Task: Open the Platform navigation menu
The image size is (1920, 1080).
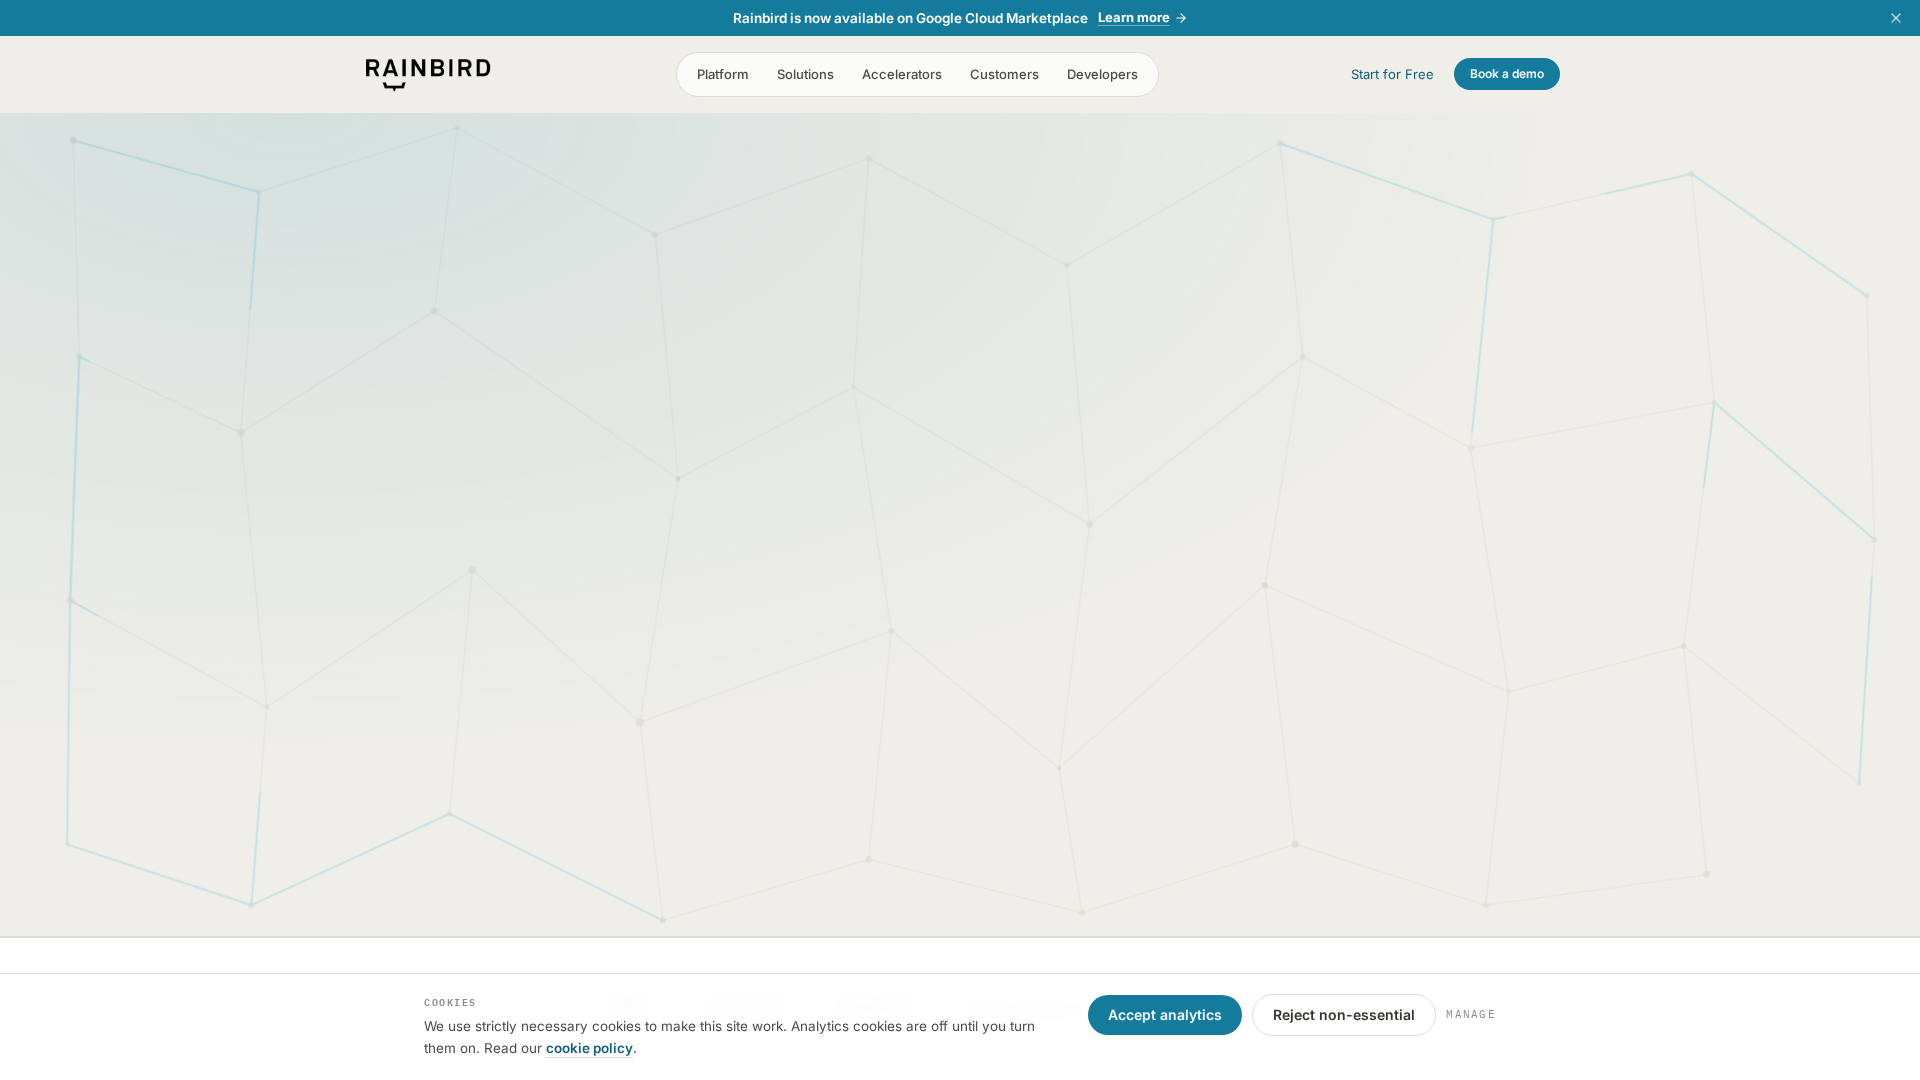Action: (722, 74)
